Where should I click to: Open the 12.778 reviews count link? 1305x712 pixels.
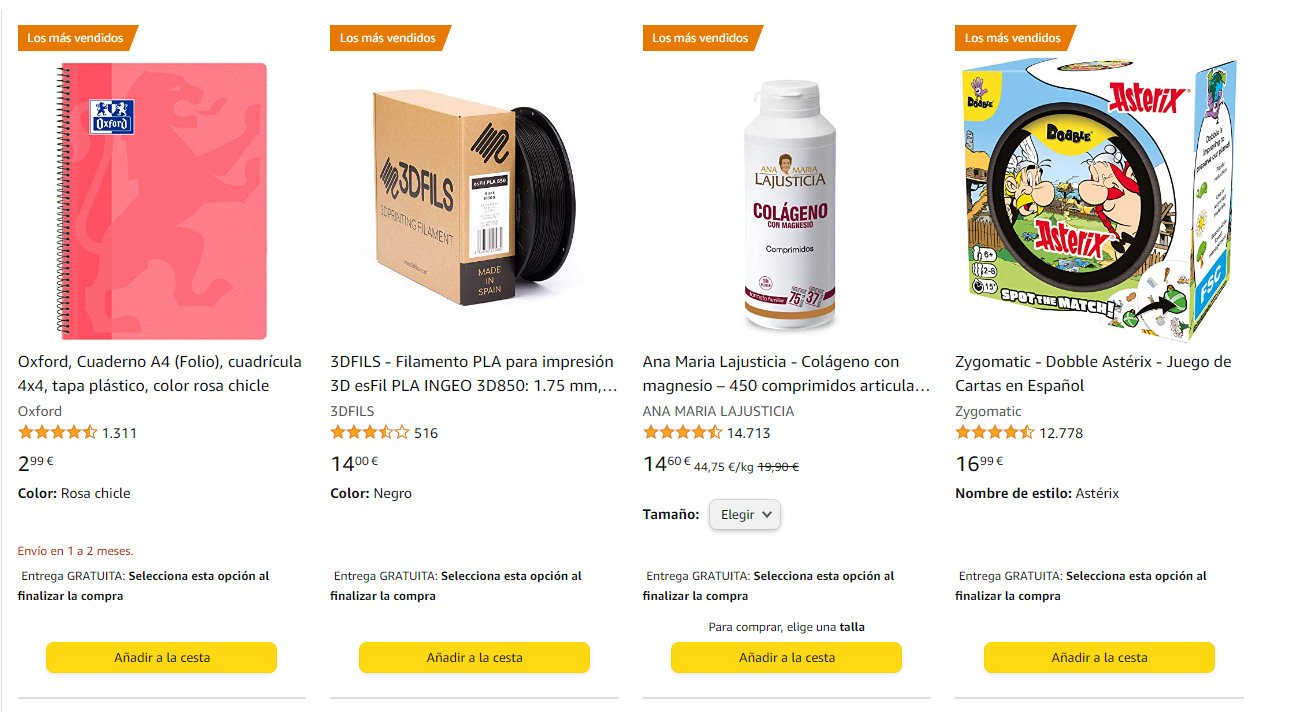1061,433
